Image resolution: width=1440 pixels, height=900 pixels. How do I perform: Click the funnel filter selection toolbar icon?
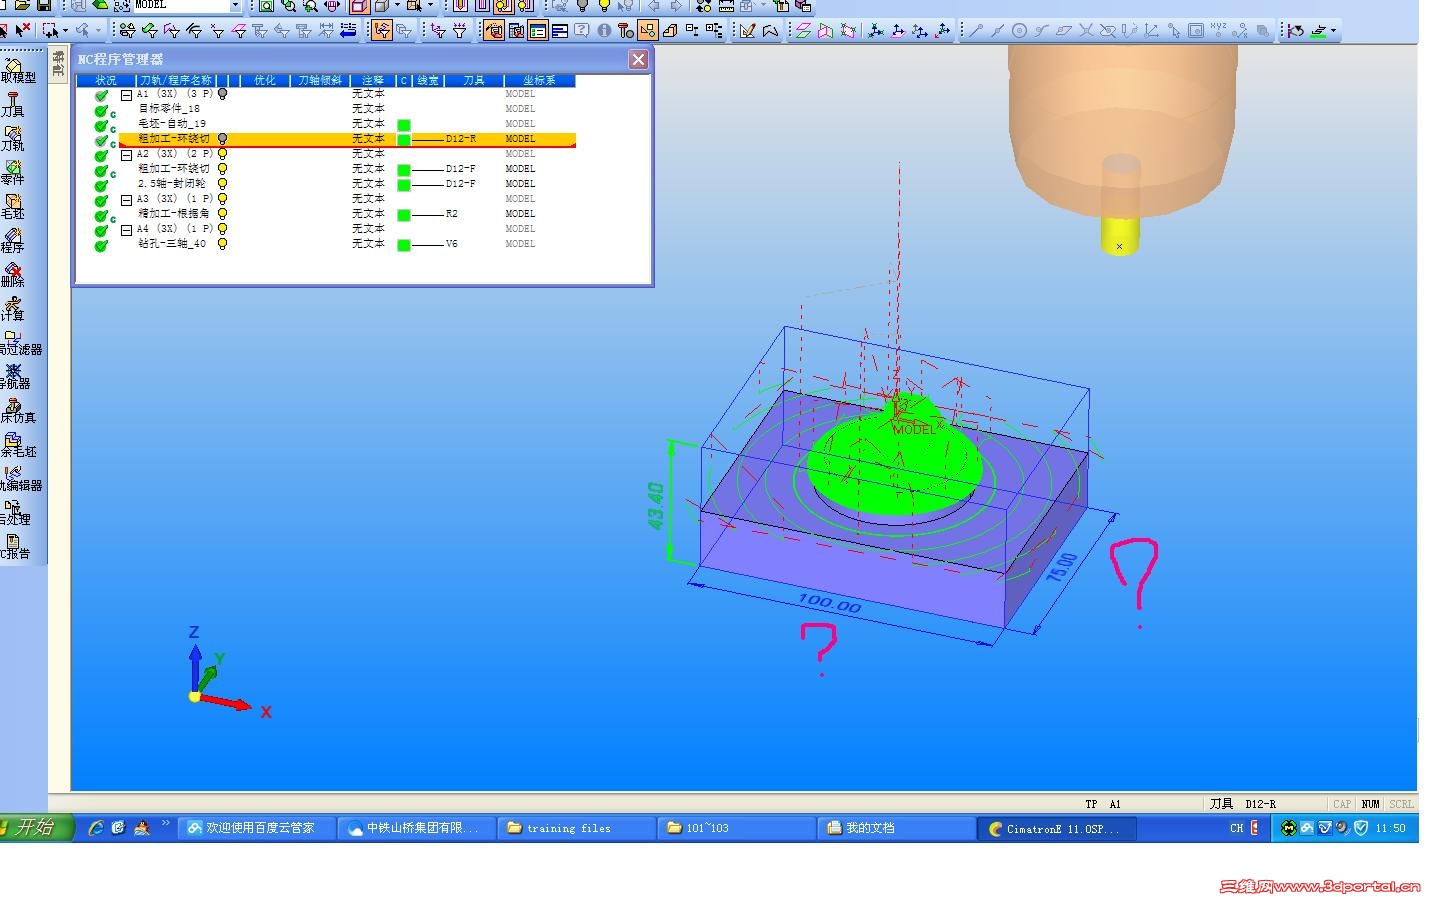point(459,31)
